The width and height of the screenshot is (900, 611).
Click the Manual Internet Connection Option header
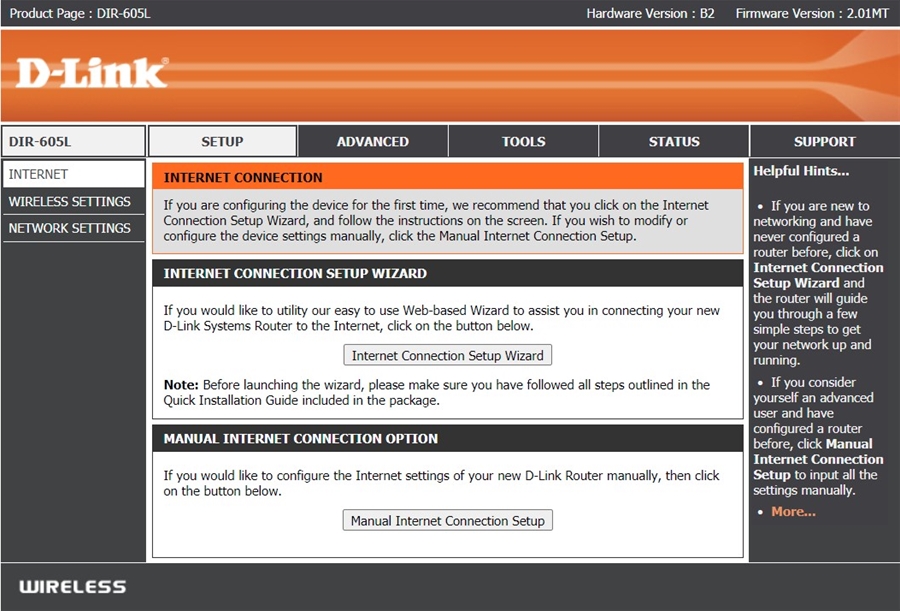pyautogui.click(x=448, y=439)
